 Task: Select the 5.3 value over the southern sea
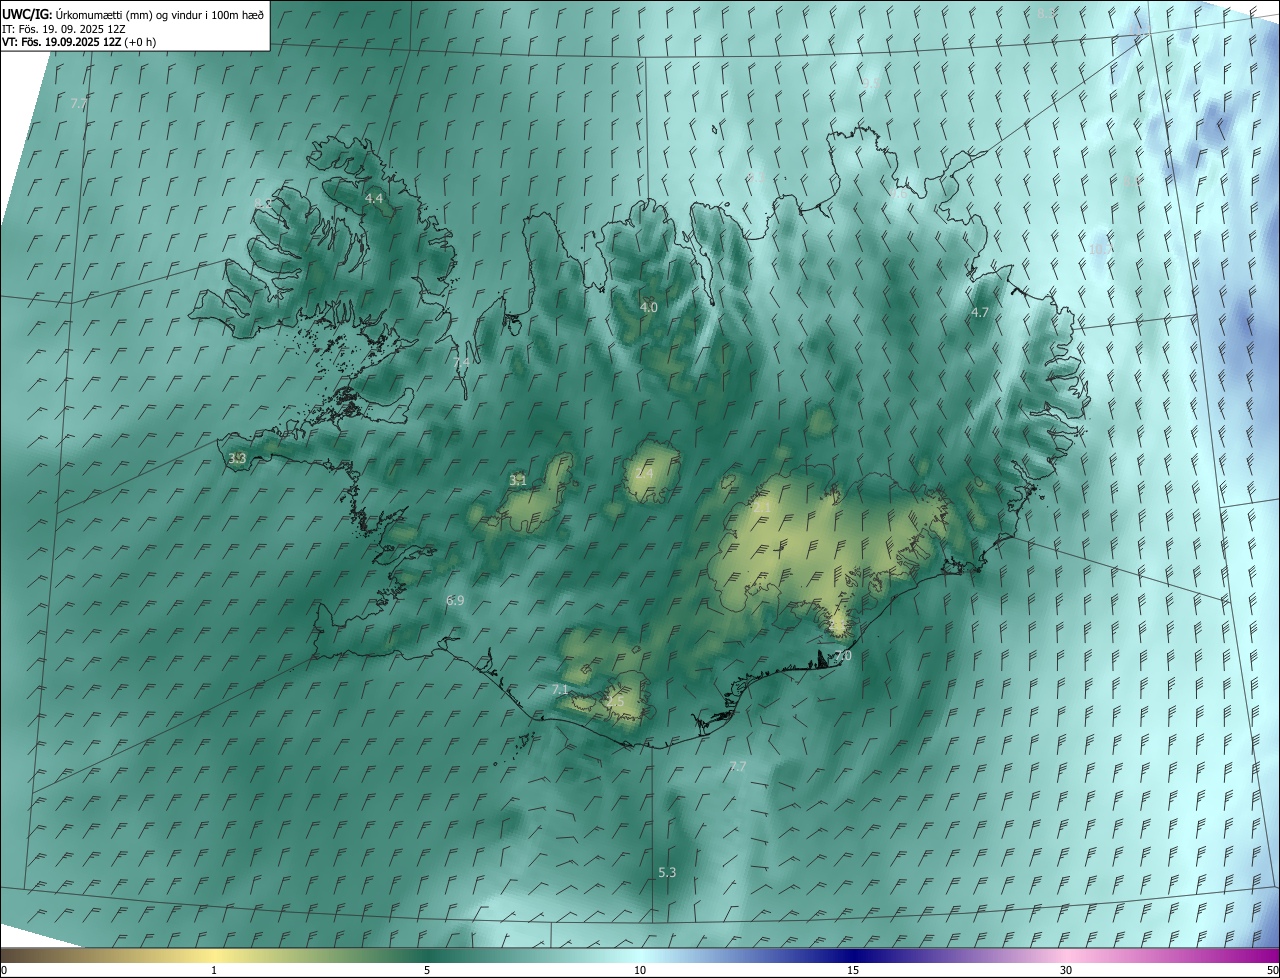(667, 872)
